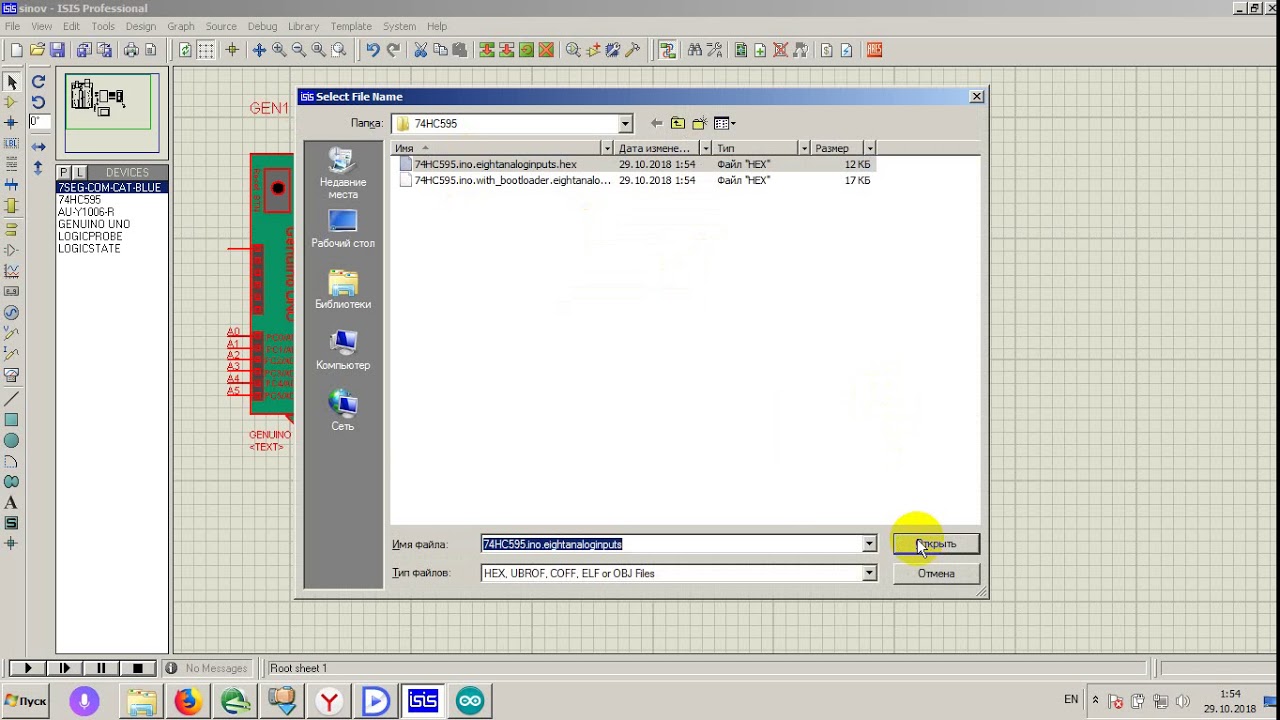The image size is (1280, 720).
Task: Redraw the display with the refresh icon
Action: pos(185,50)
